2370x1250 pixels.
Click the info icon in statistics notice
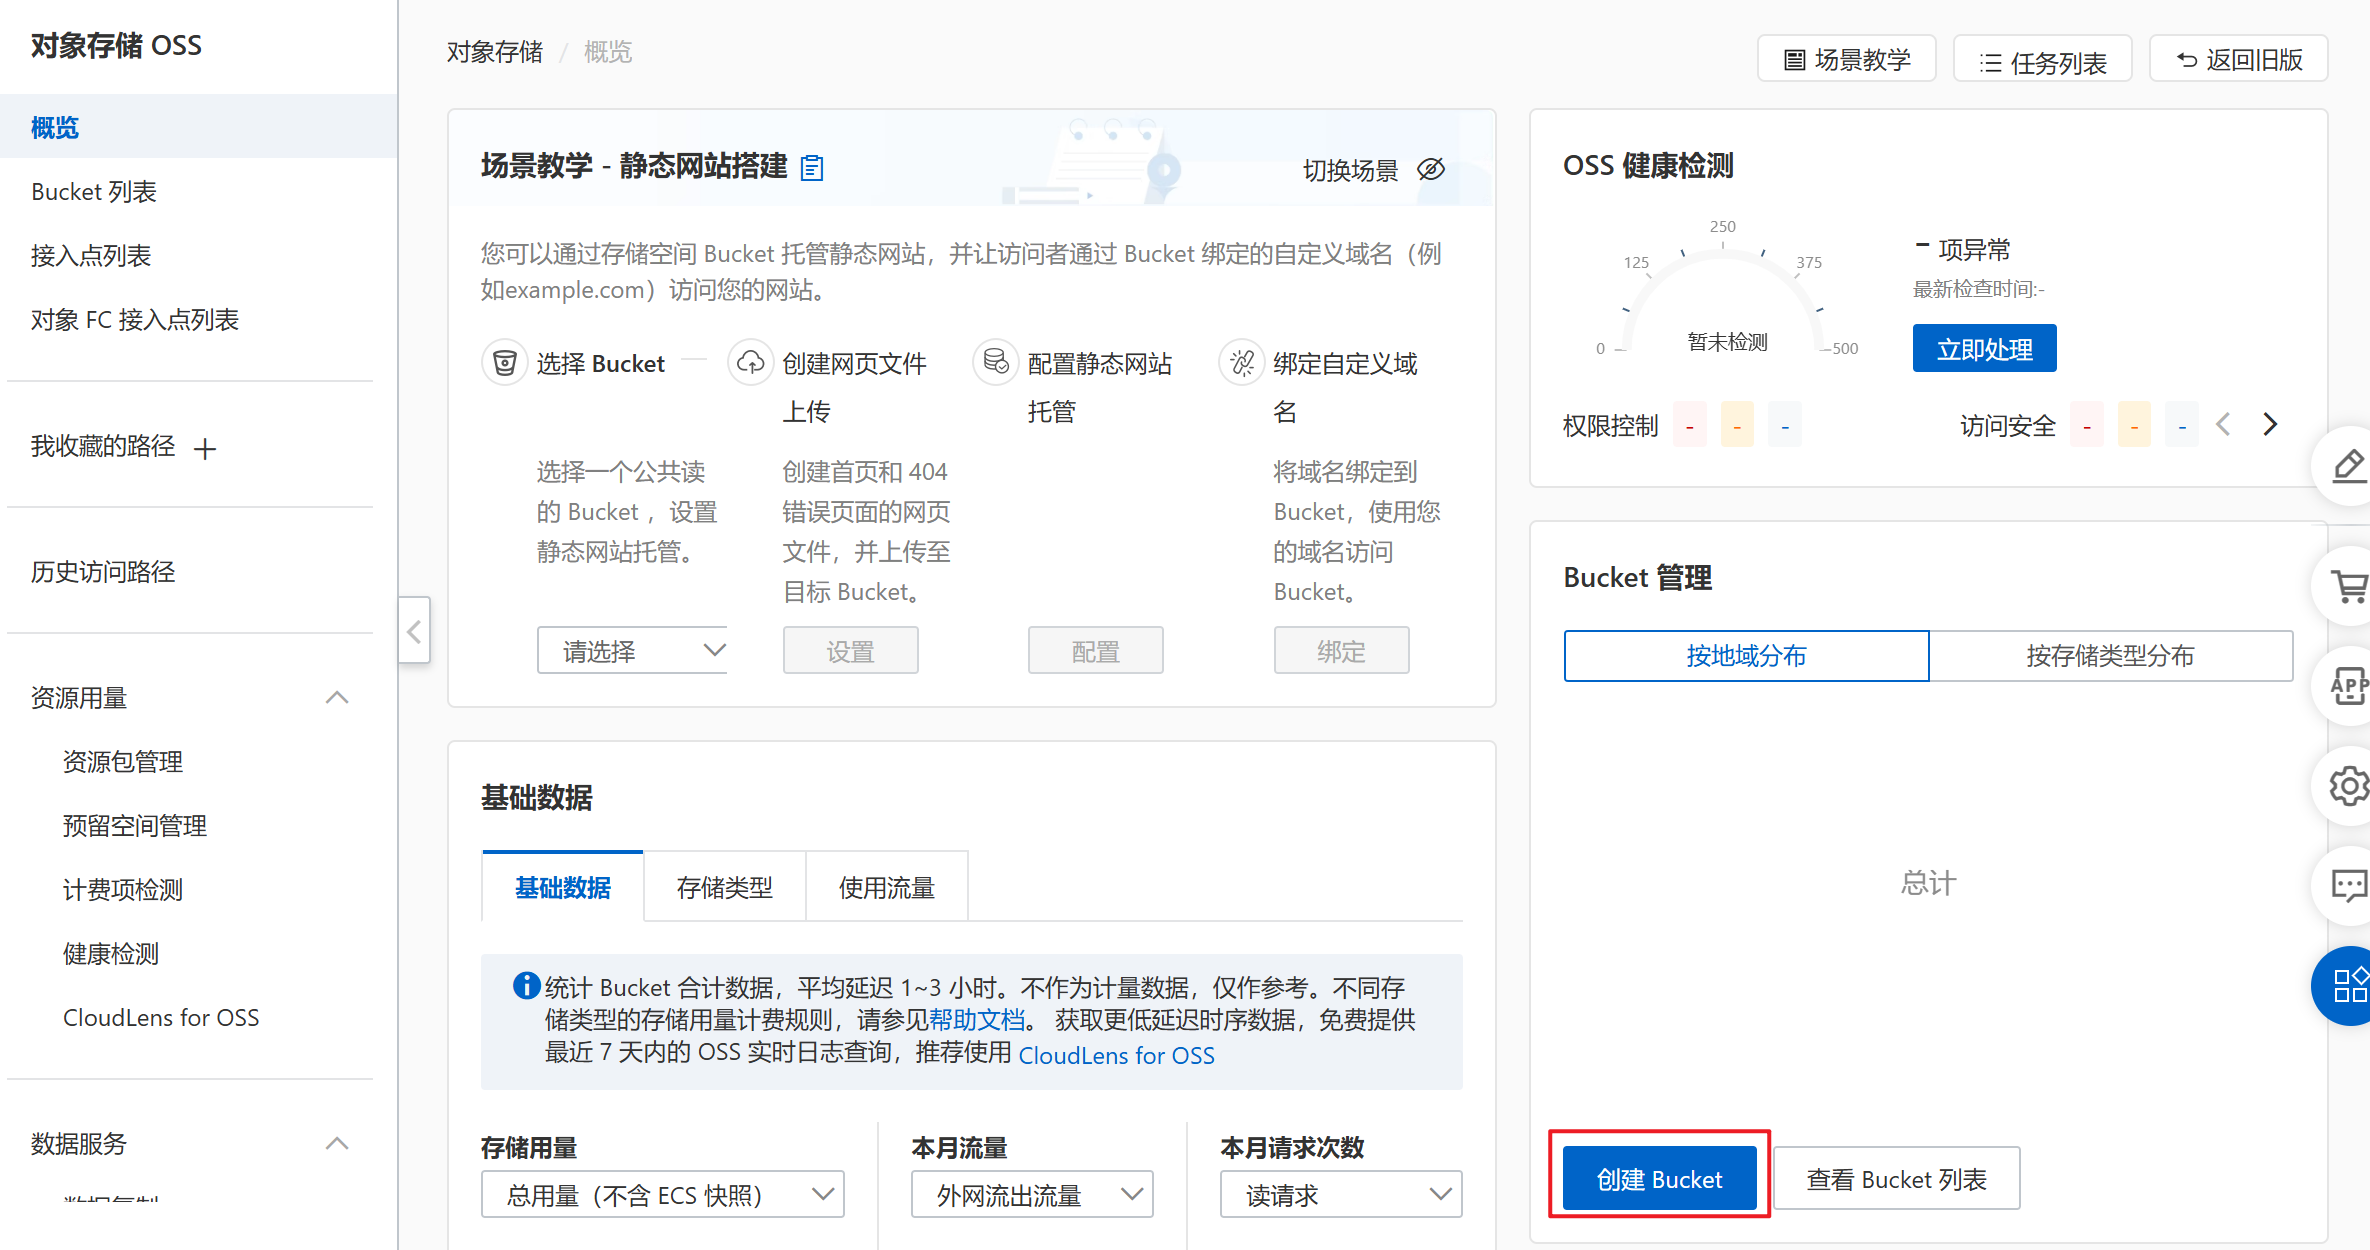526,986
